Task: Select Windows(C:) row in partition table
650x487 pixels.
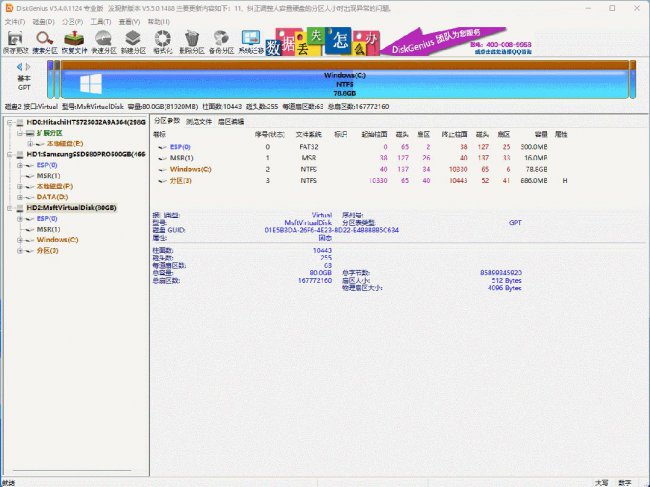Action: [x=359, y=169]
